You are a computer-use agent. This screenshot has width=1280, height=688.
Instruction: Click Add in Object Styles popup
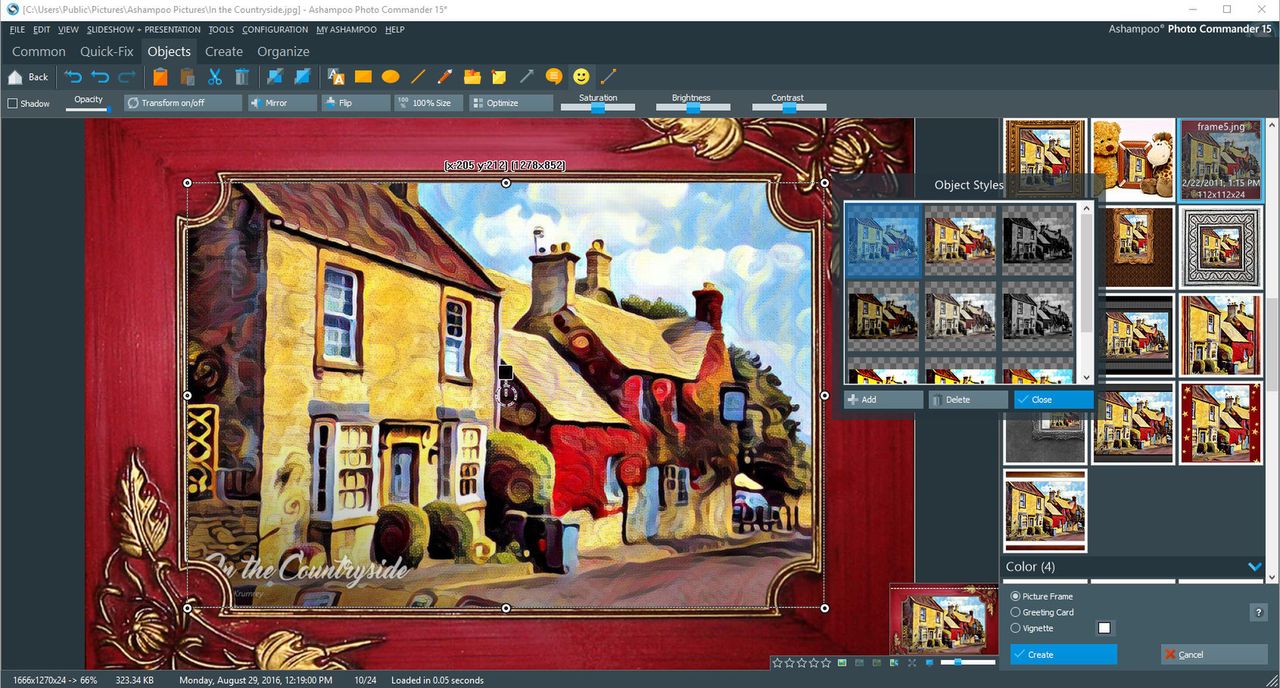(x=883, y=399)
